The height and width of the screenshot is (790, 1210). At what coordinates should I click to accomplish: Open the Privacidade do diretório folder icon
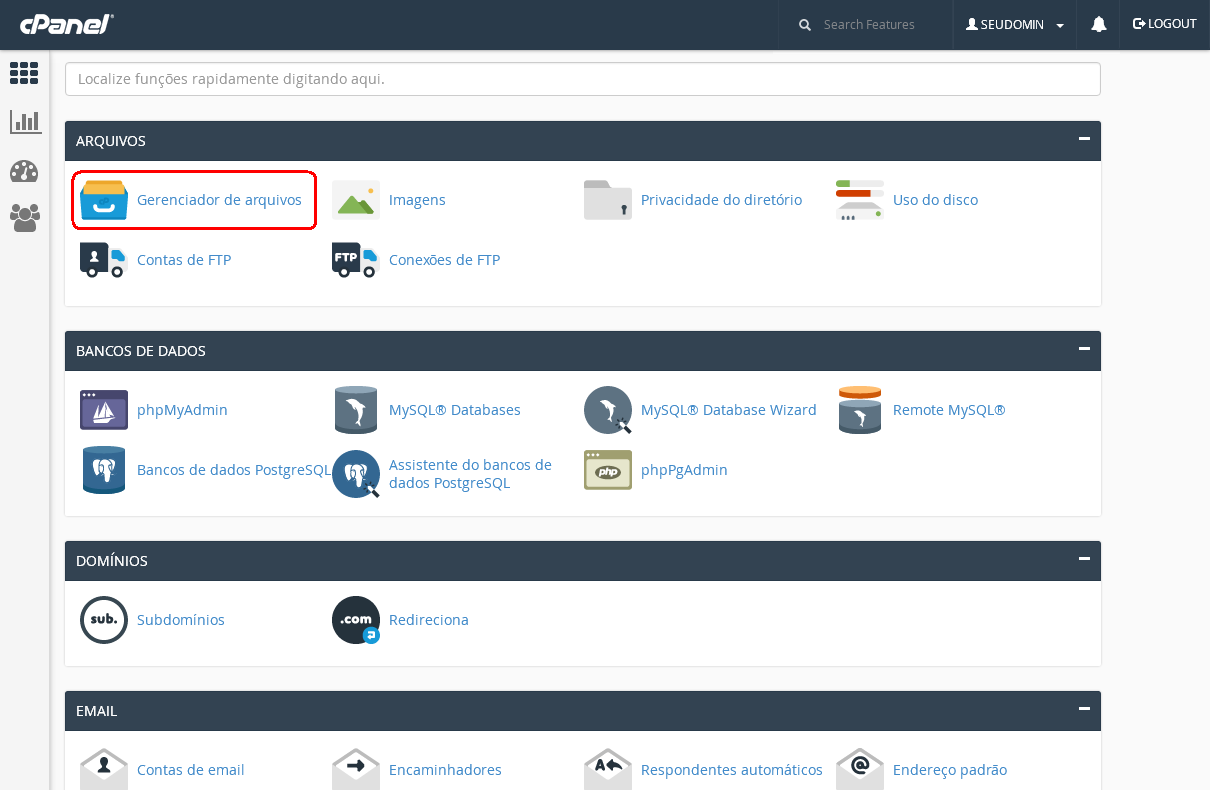click(x=608, y=200)
